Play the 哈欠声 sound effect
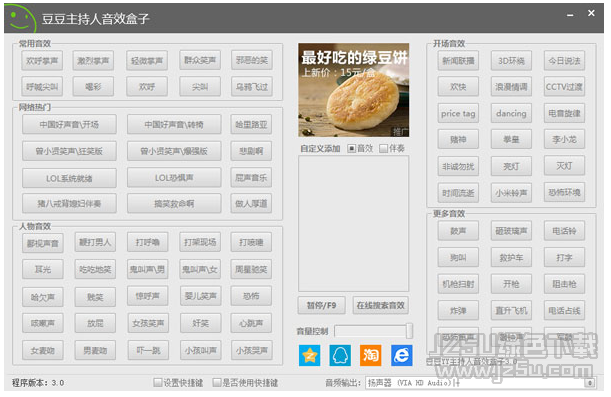Screen dimensions: 611x397 click(42, 297)
